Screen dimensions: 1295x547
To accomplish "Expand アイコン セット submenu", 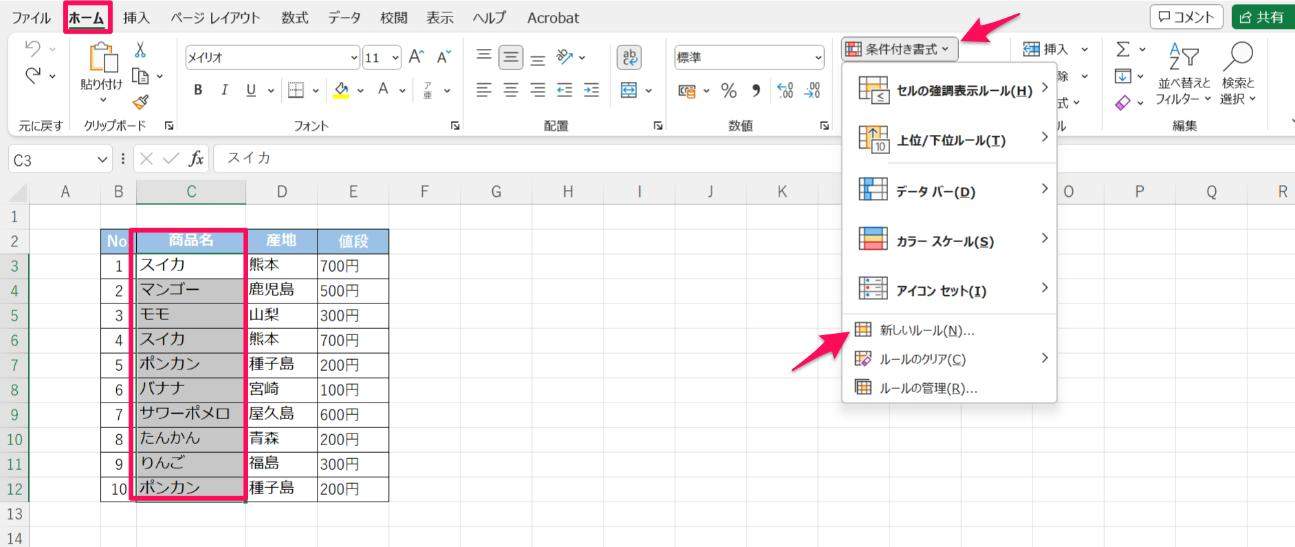I will (950, 290).
